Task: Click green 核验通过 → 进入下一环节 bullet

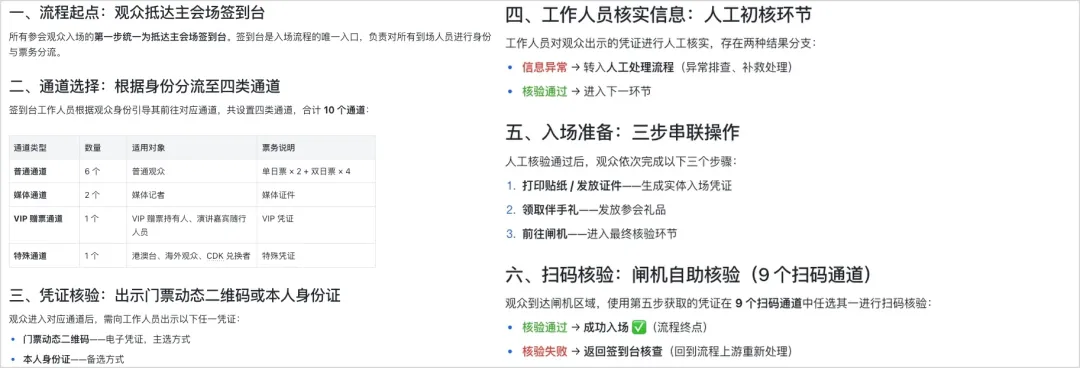Action: (x=587, y=91)
